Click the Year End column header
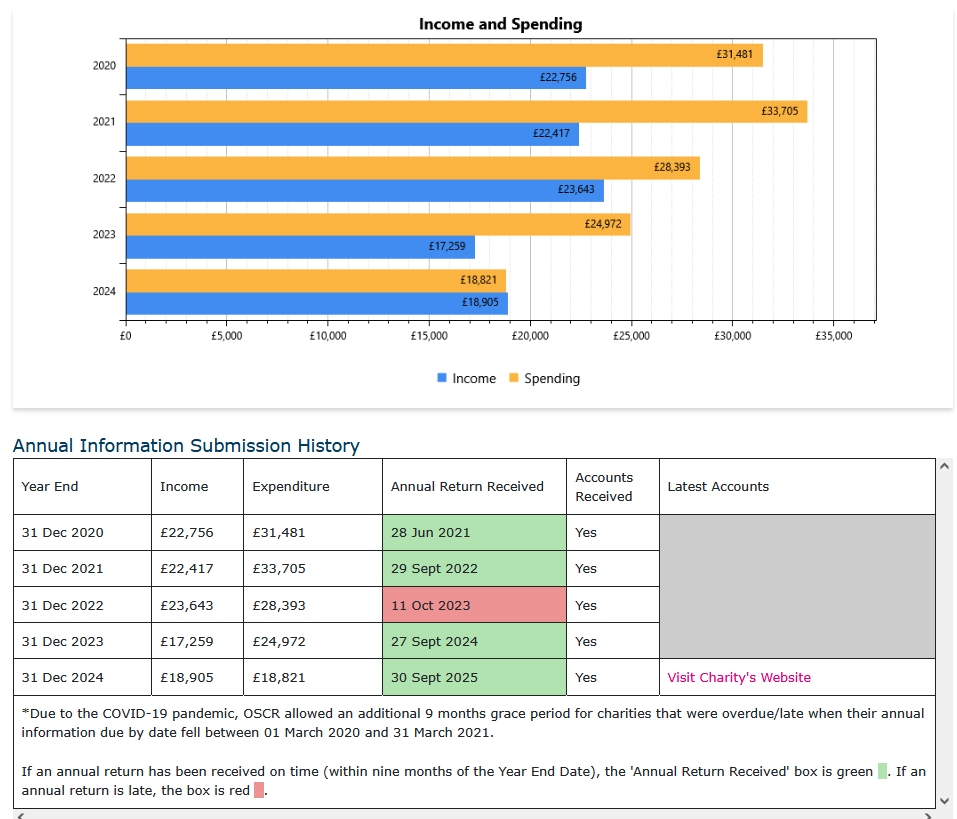 coord(50,486)
